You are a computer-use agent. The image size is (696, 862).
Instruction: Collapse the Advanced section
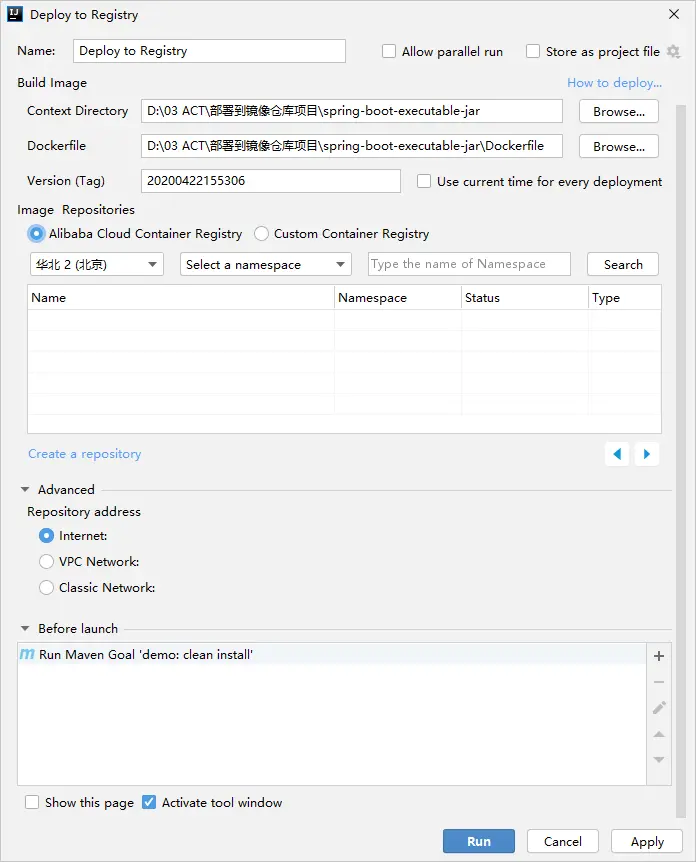[25, 489]
